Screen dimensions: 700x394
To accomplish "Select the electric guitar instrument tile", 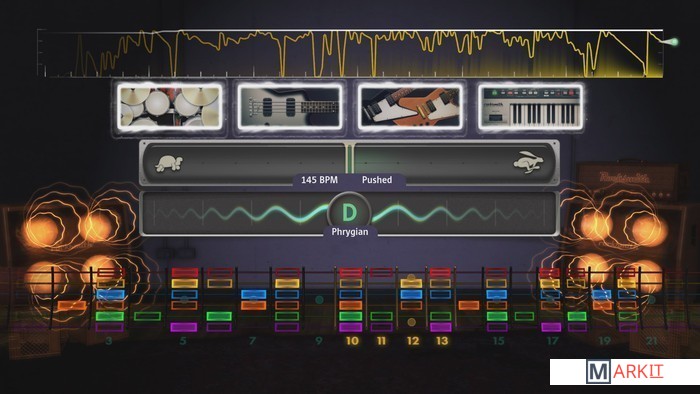I will pos(410,107).
